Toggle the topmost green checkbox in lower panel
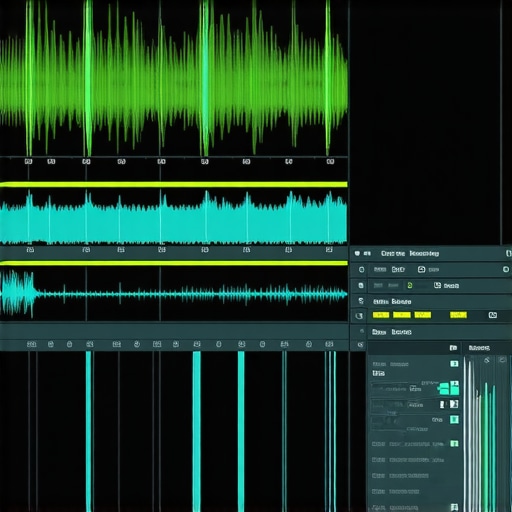 click(x=454, y=364)
